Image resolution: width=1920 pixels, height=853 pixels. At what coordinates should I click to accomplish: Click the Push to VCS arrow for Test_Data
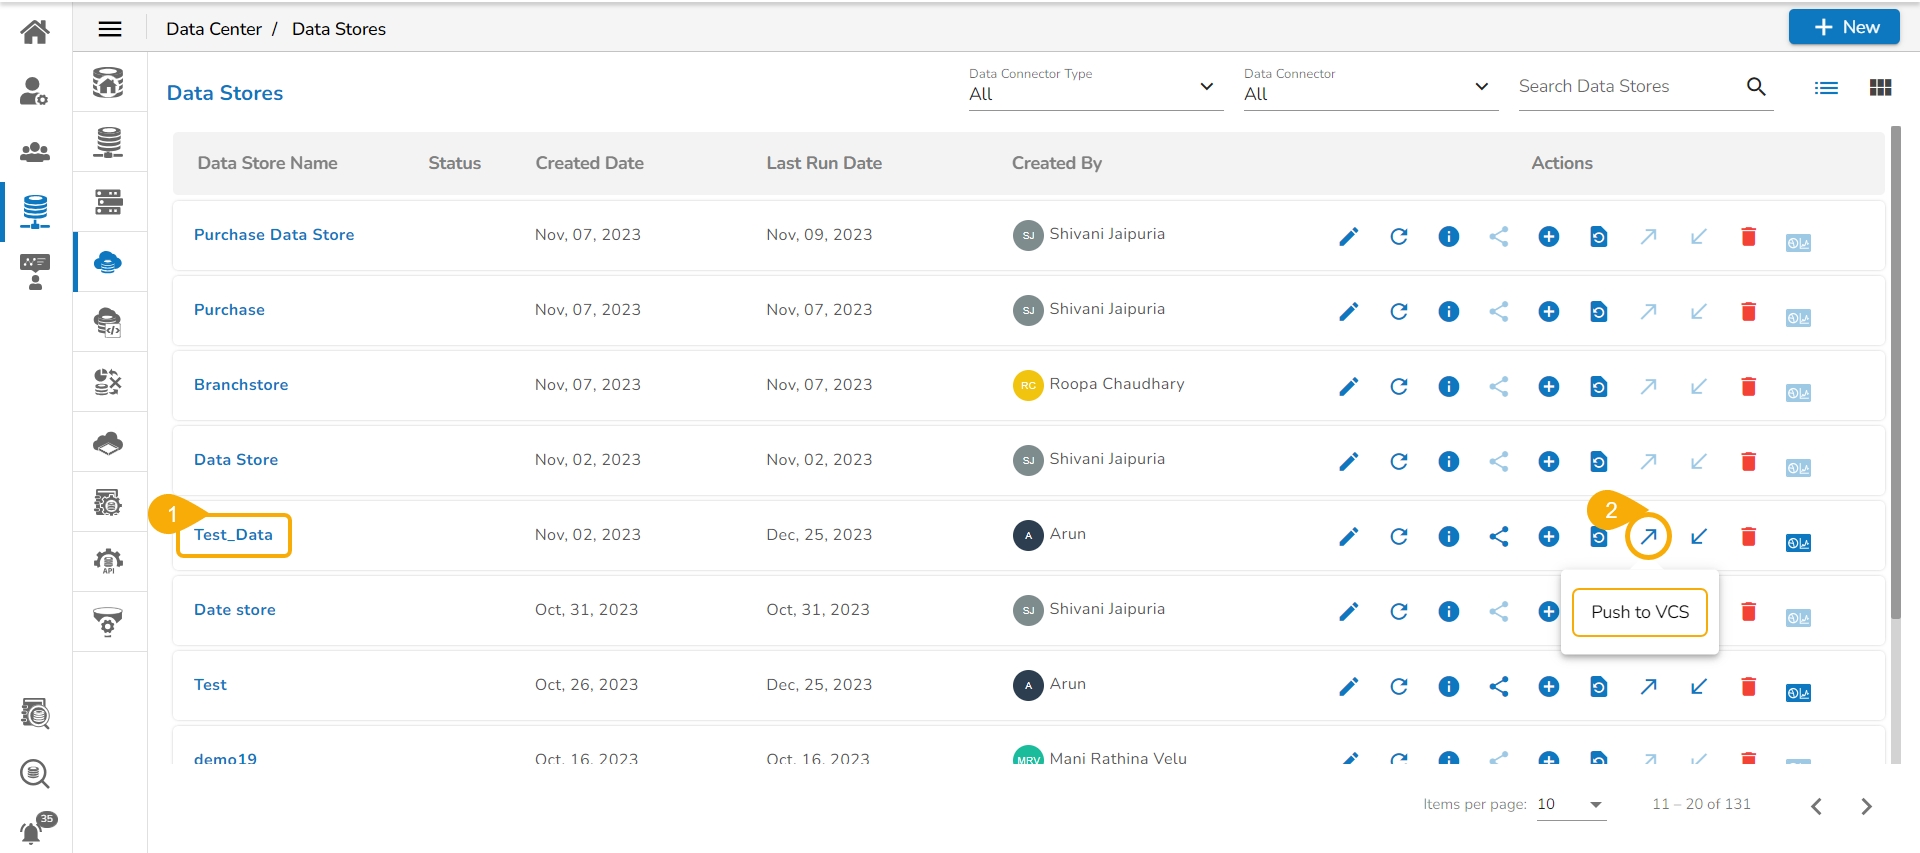click(x=1648, y=537)
